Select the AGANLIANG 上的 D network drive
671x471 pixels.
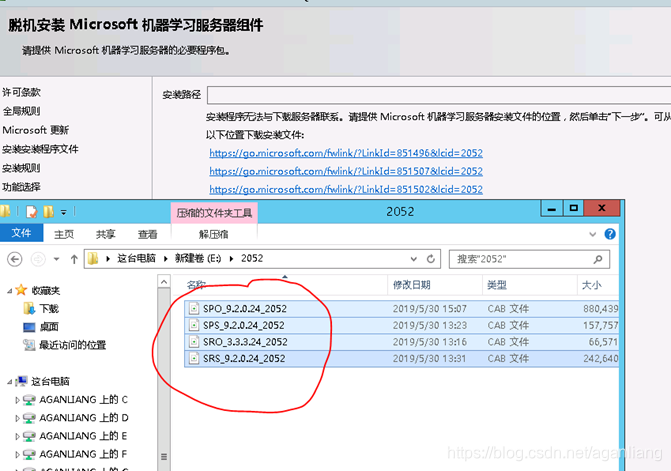(75, 418)
